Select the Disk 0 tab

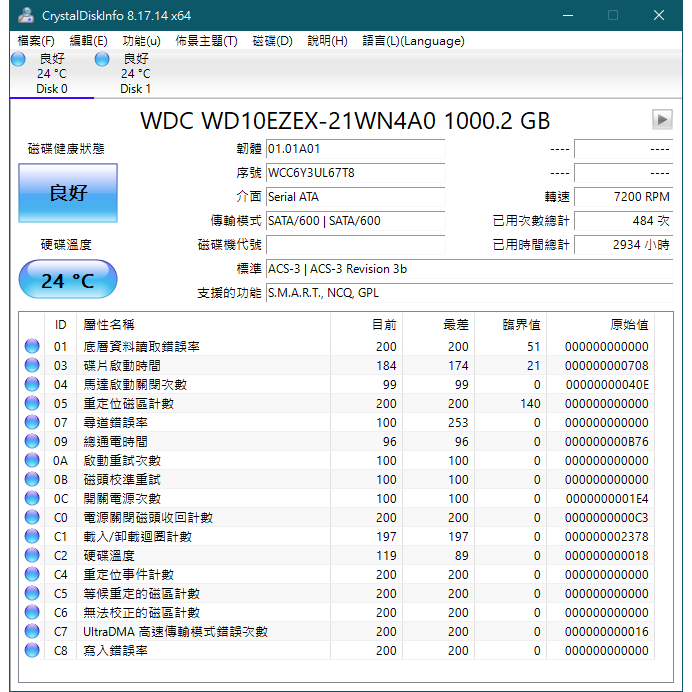(x=52, y=74)
